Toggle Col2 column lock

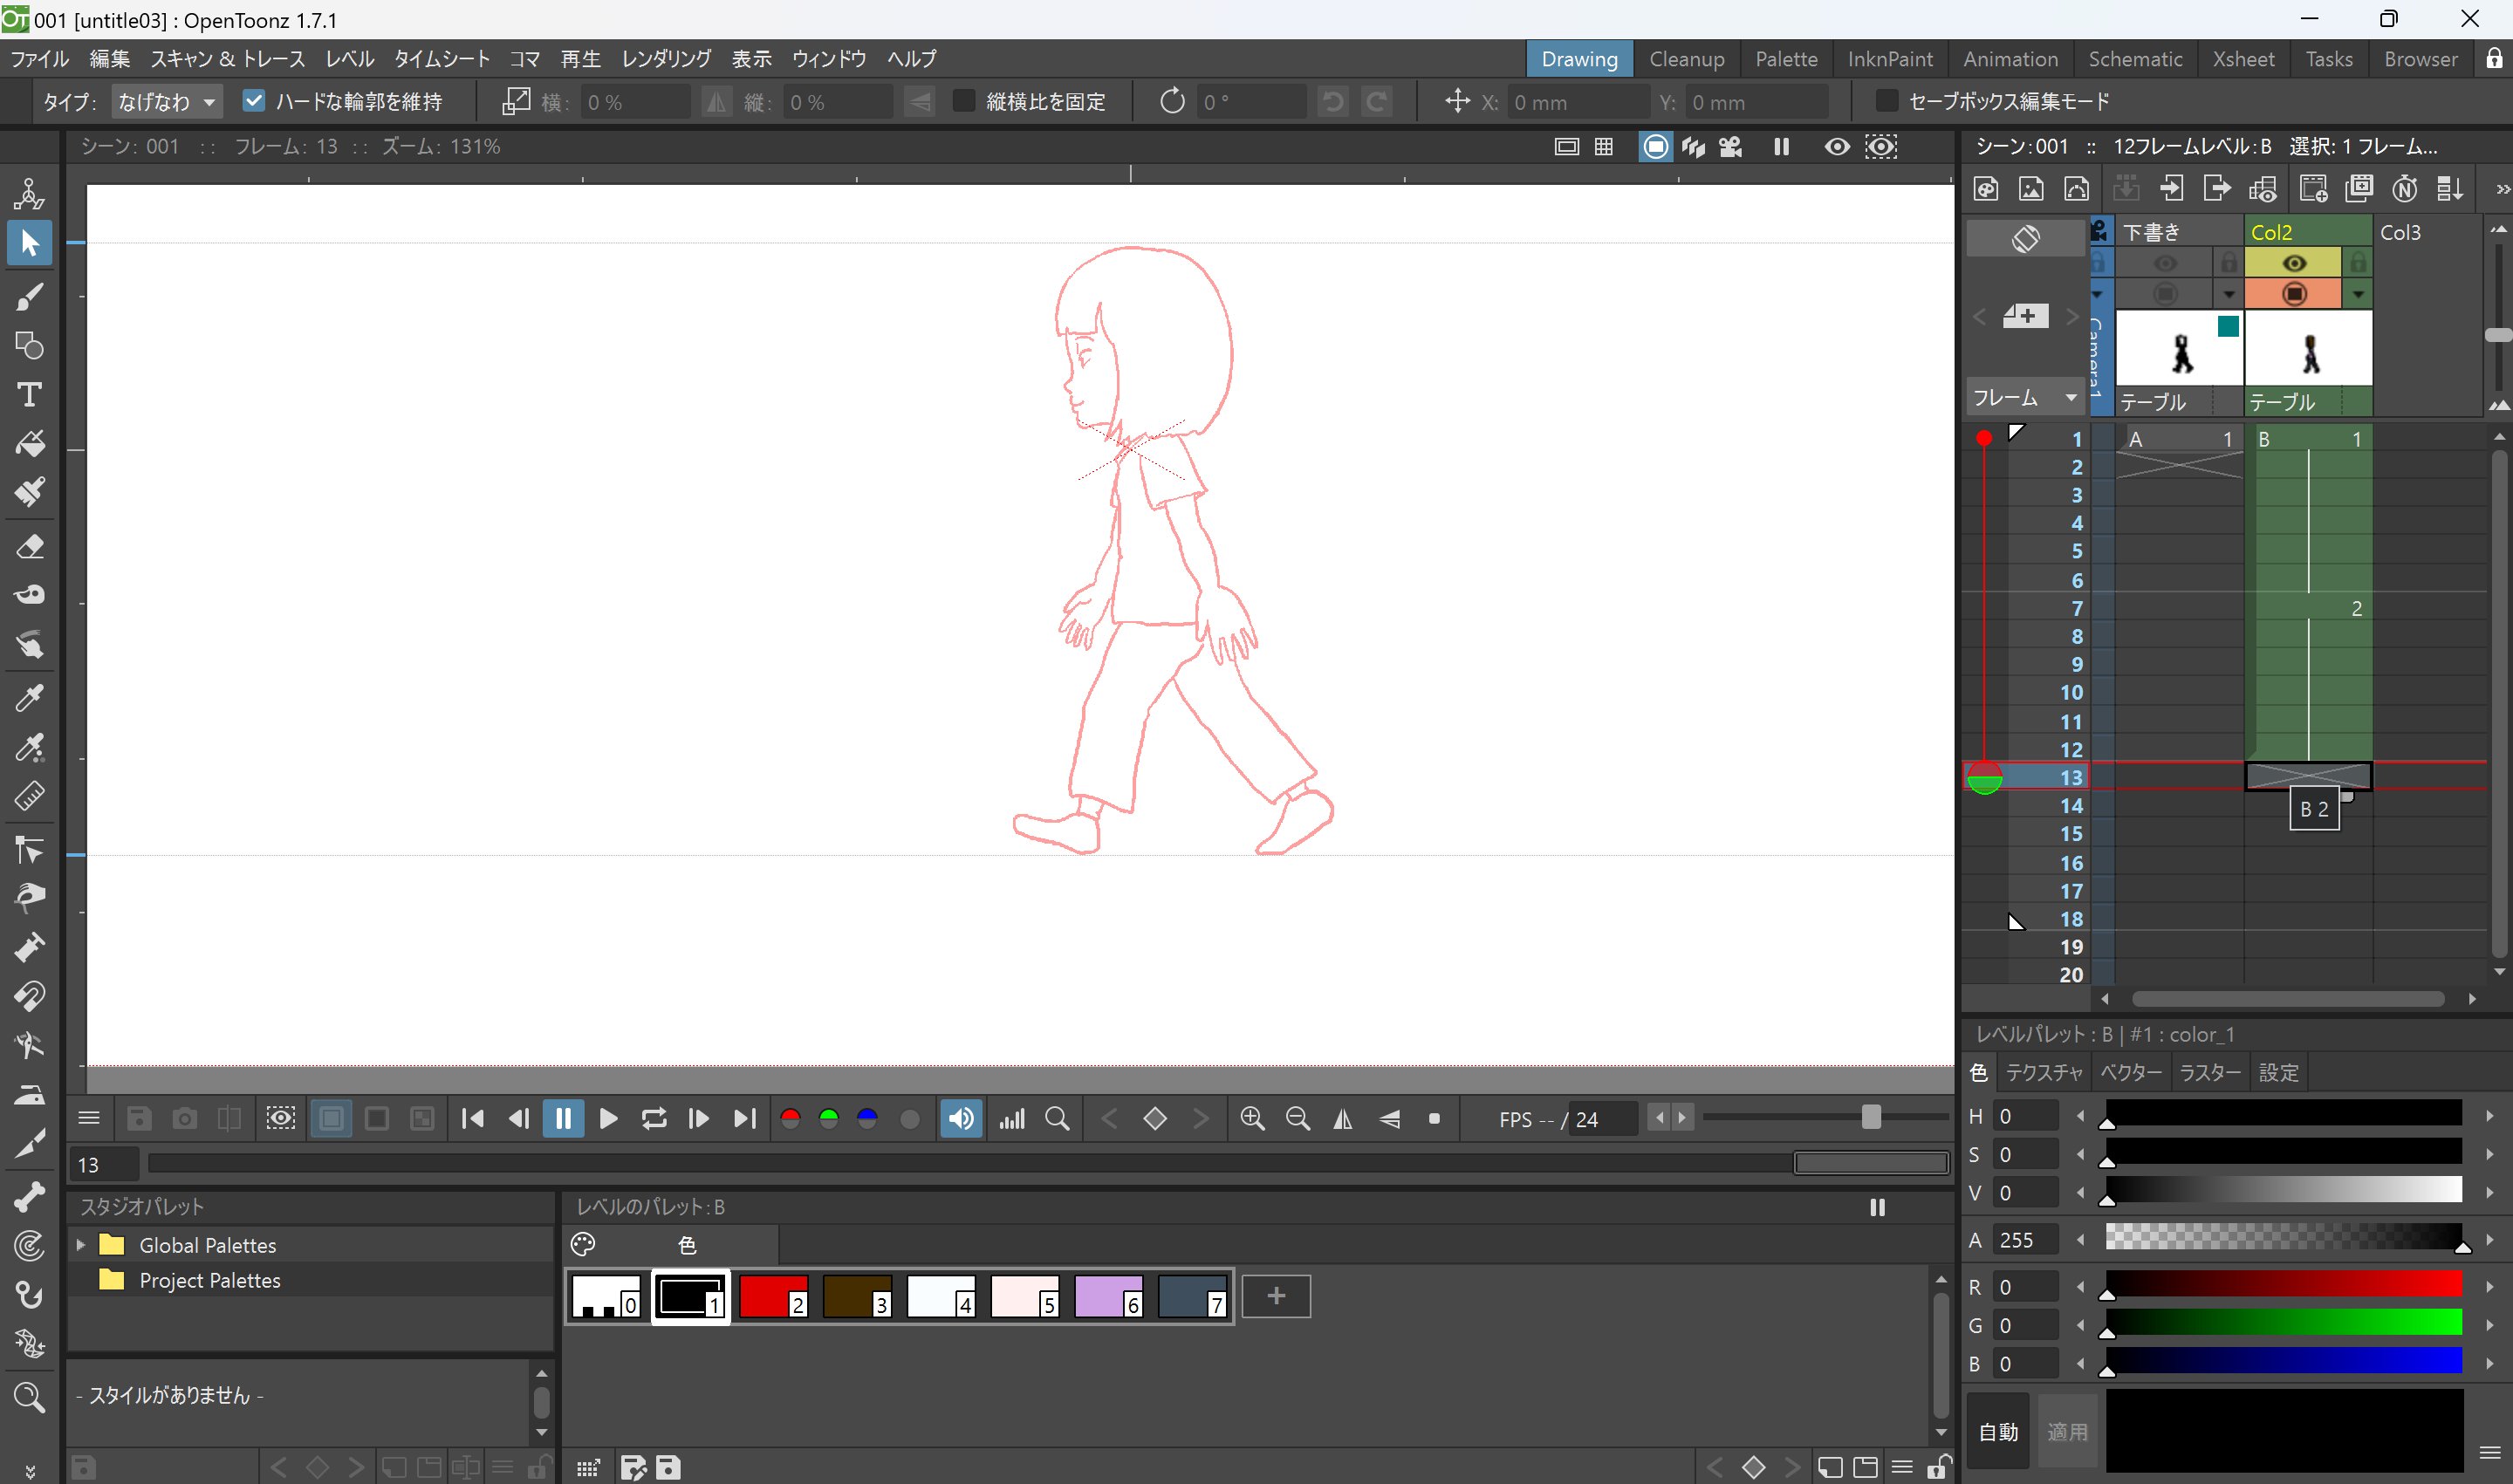coord(2358,263)
